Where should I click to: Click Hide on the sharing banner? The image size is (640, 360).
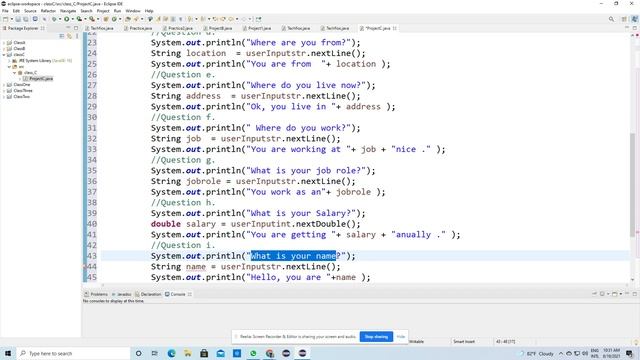point(401,337)
